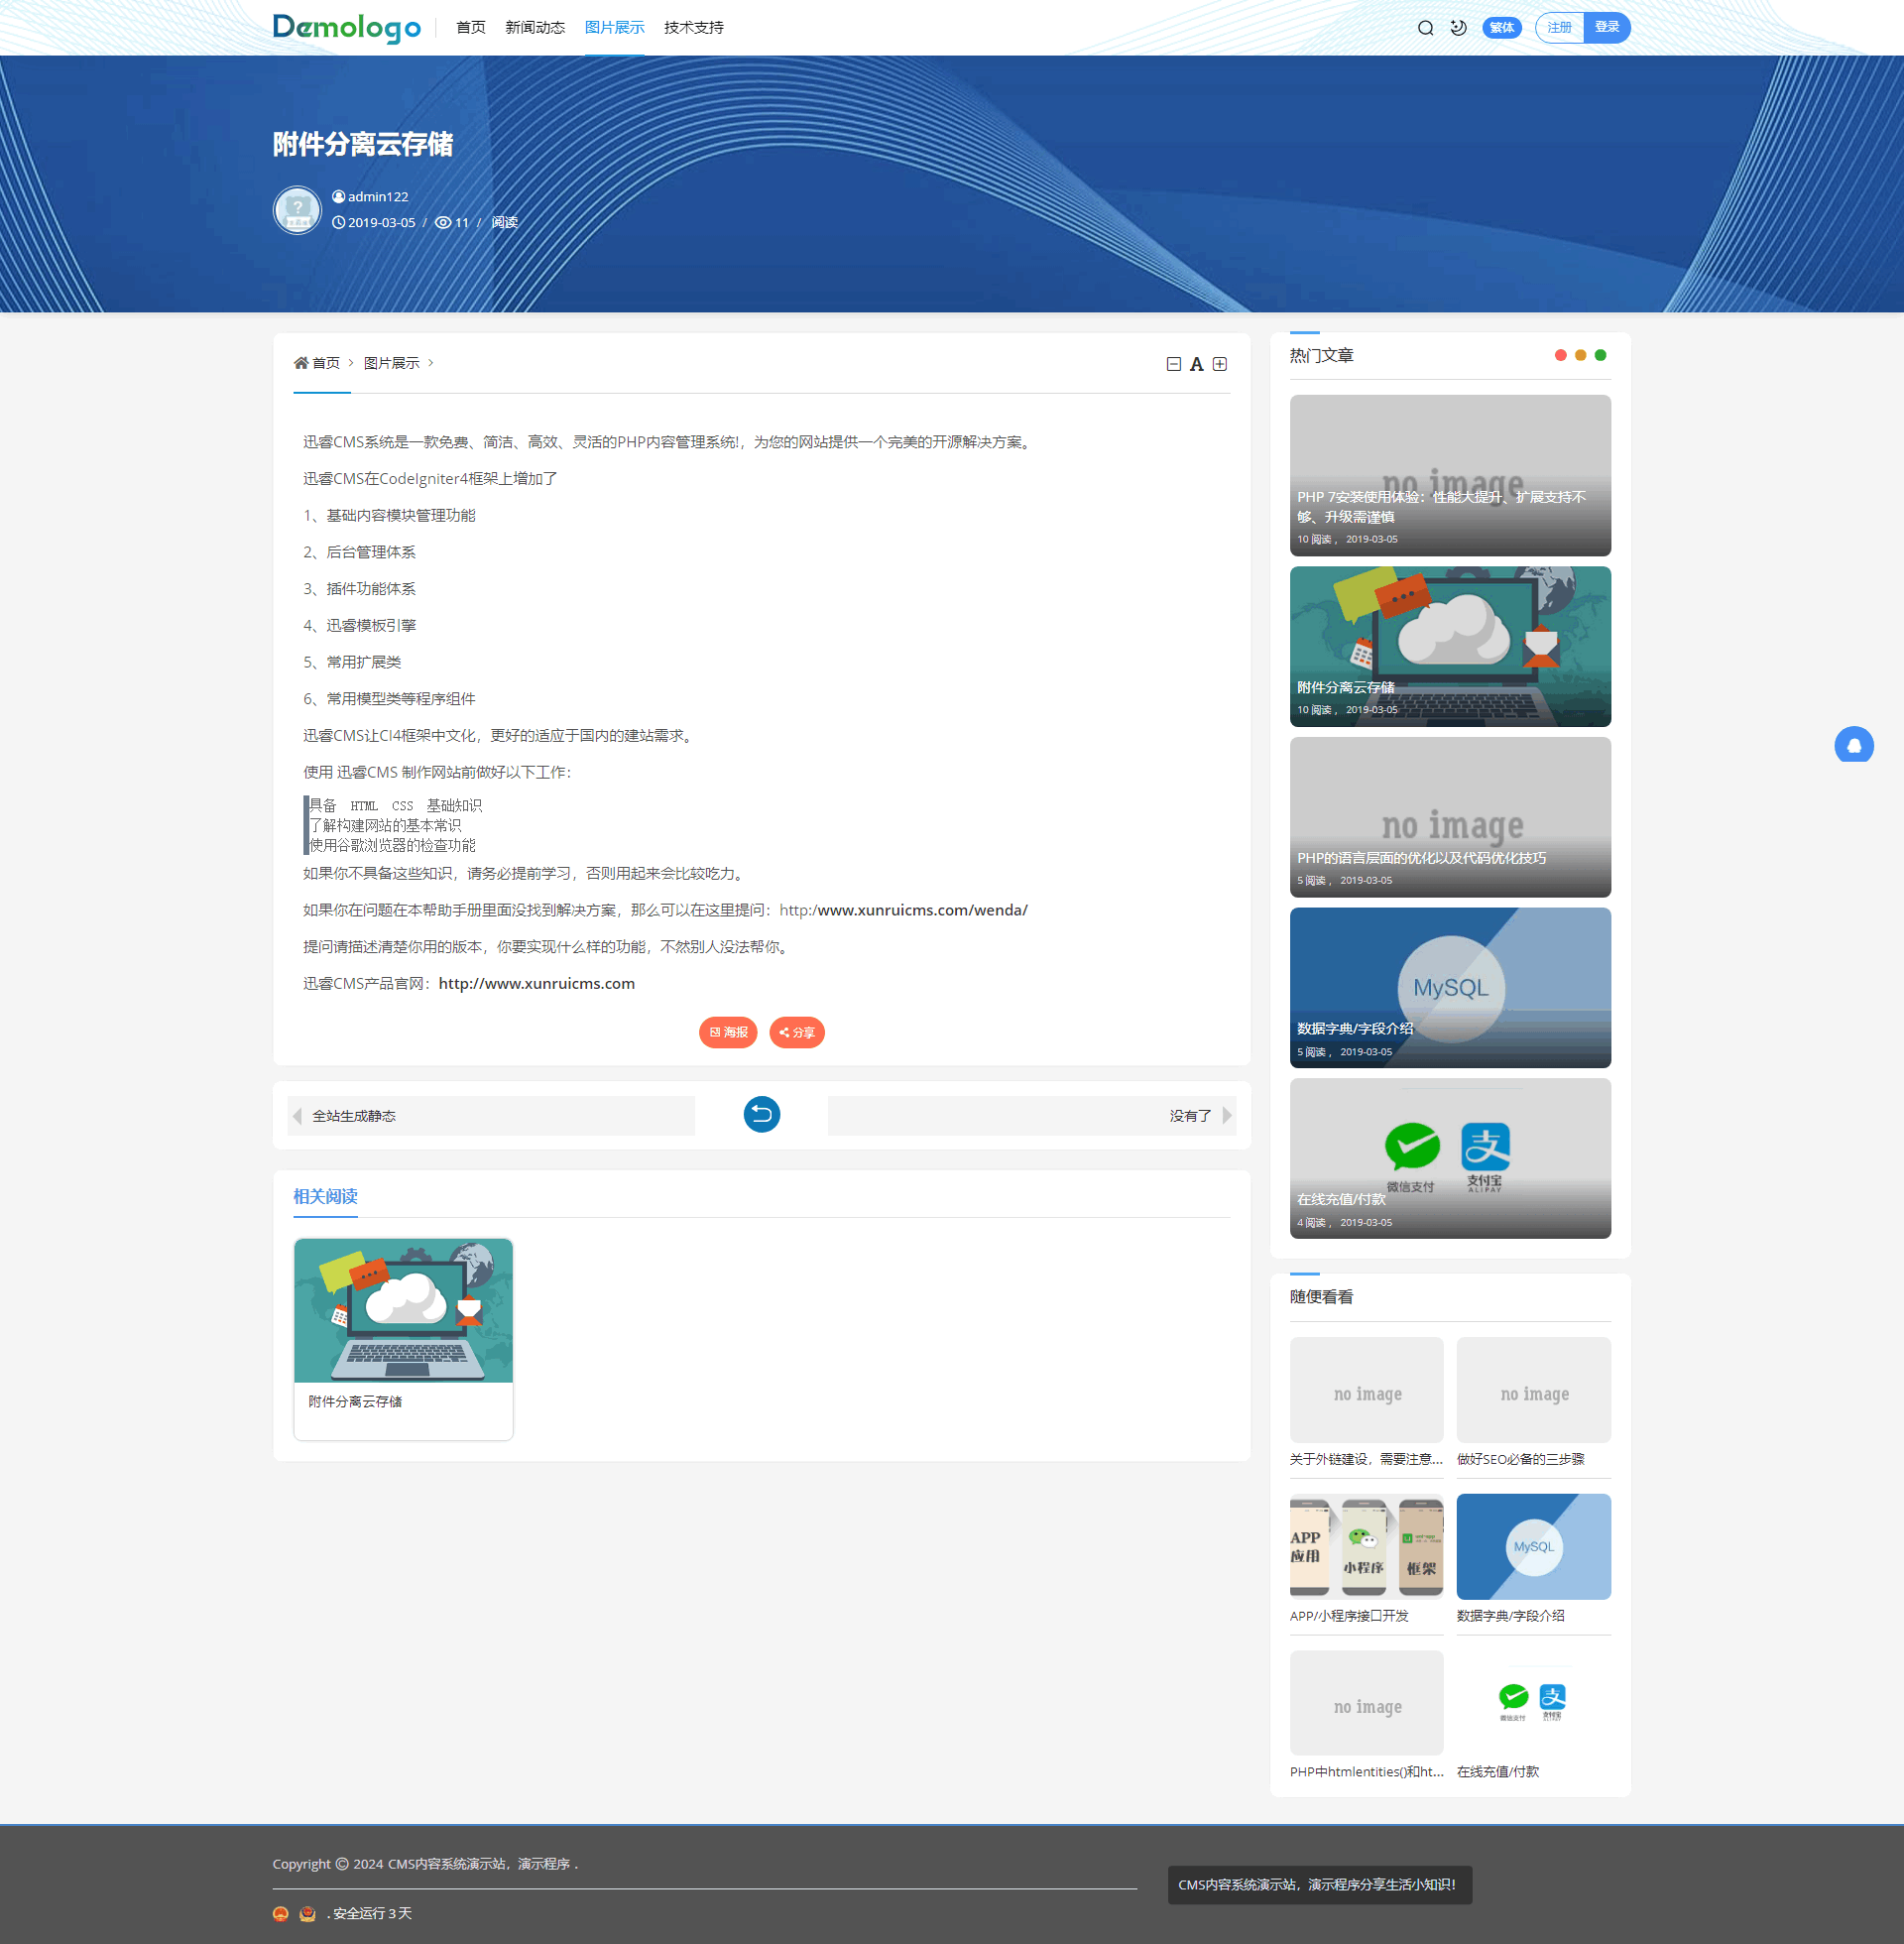Open the MySQL 数据字典 thumbnail in 热门文章
1904x1944 pixels.
point(1450,987)
